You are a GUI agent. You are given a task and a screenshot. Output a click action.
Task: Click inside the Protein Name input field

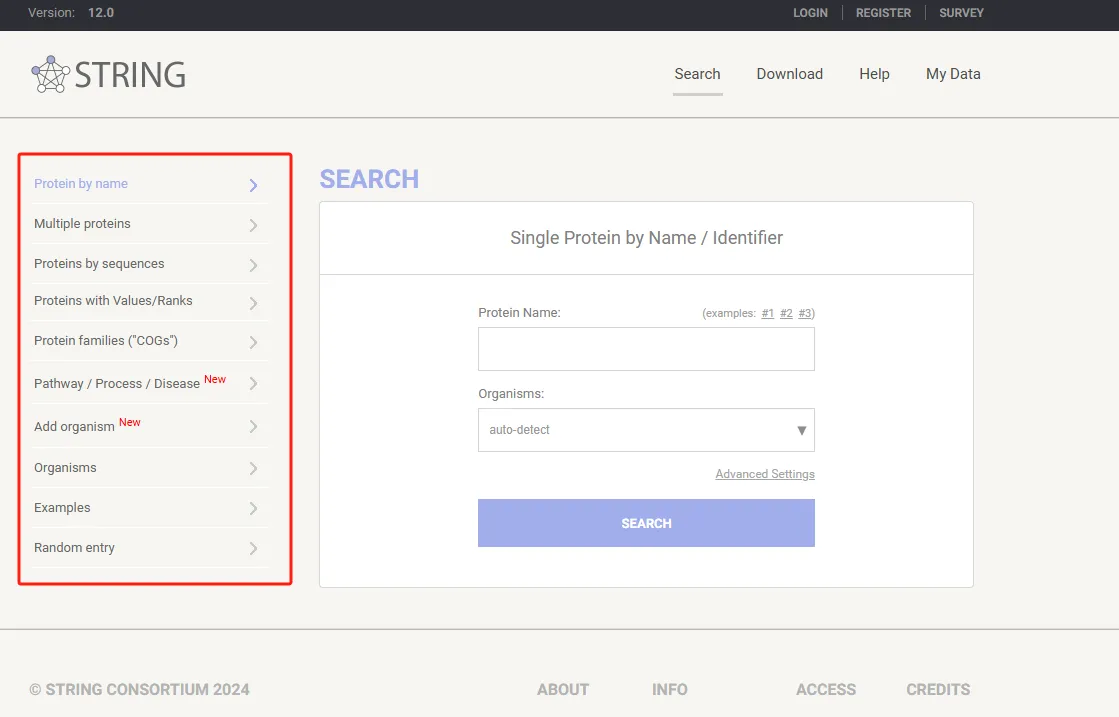pyautogui.click(x=646, y=349)
